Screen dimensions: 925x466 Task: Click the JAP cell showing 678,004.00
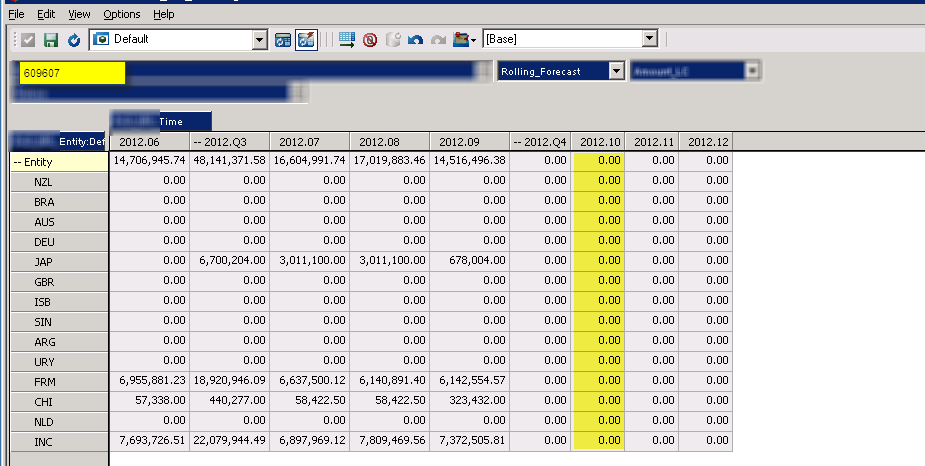pyautogui.click(x=470, y=260)
